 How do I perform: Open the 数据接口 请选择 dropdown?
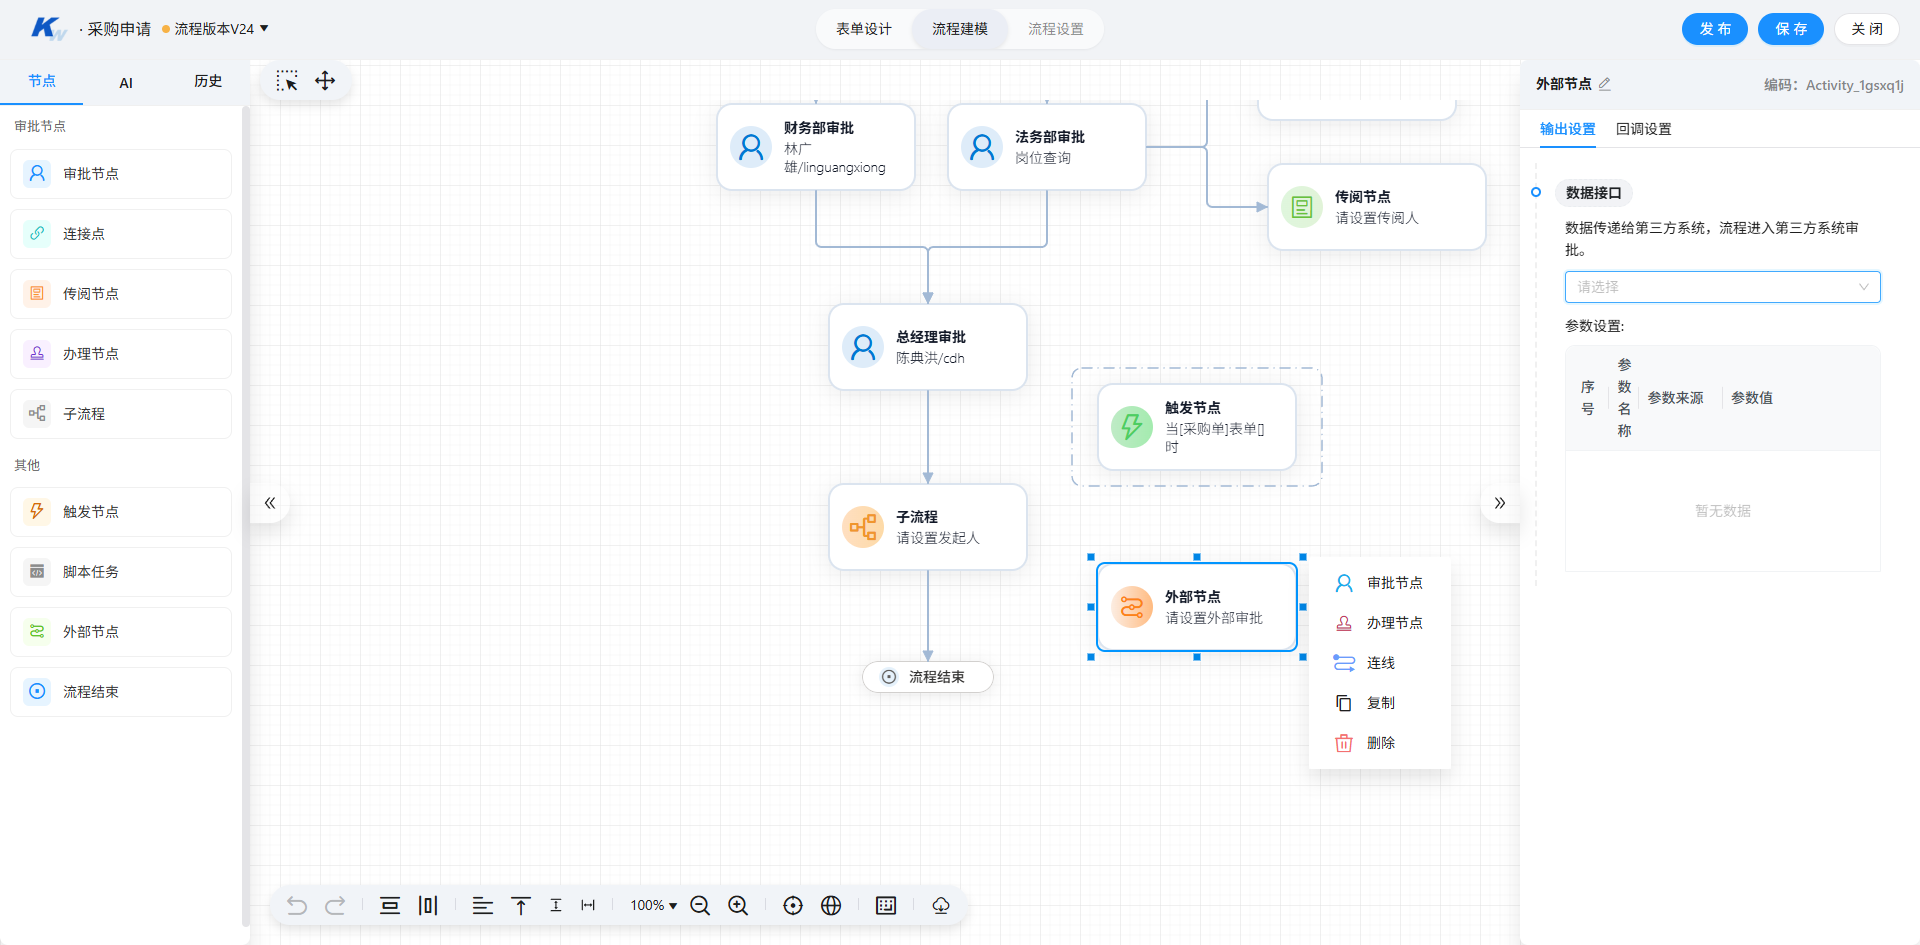click(1722, 287)
